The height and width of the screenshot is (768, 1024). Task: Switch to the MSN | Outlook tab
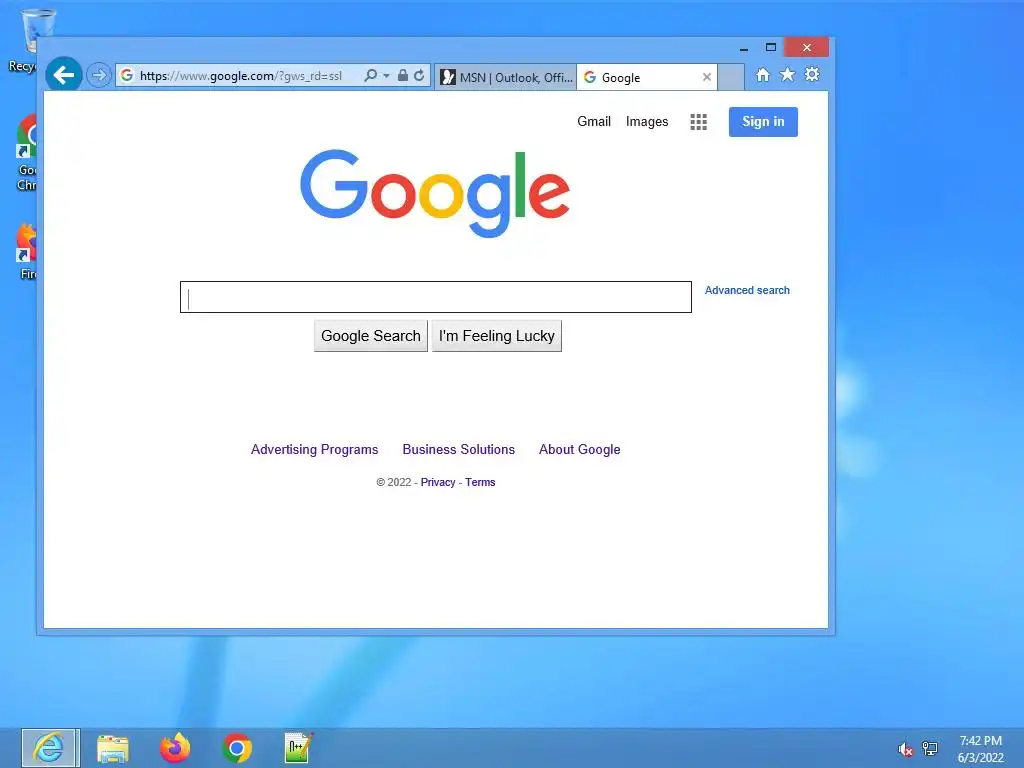tap(505, 77)
